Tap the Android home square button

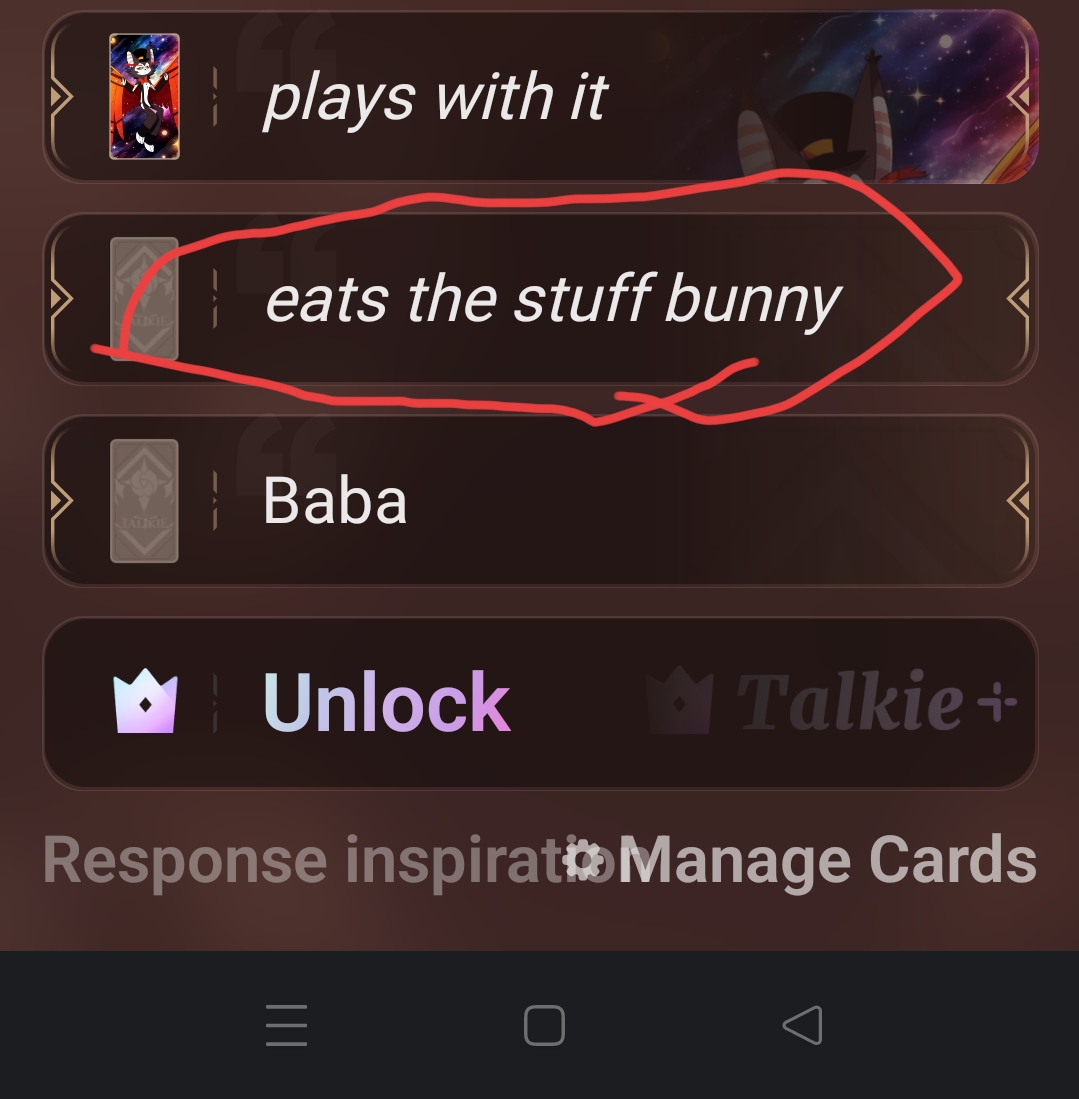click(x=544, y=1025)
